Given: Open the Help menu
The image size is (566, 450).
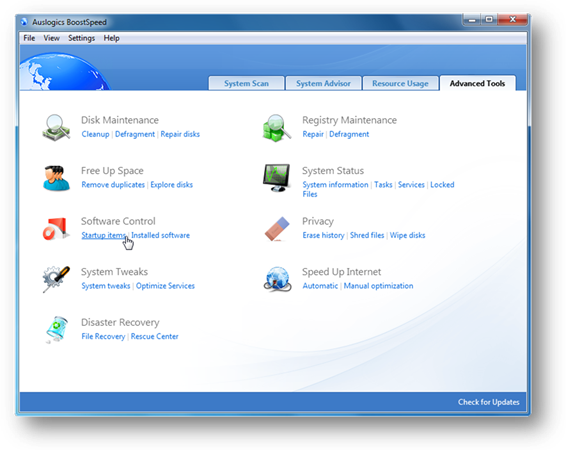Looking at the screenshot, I should [112, 38].
